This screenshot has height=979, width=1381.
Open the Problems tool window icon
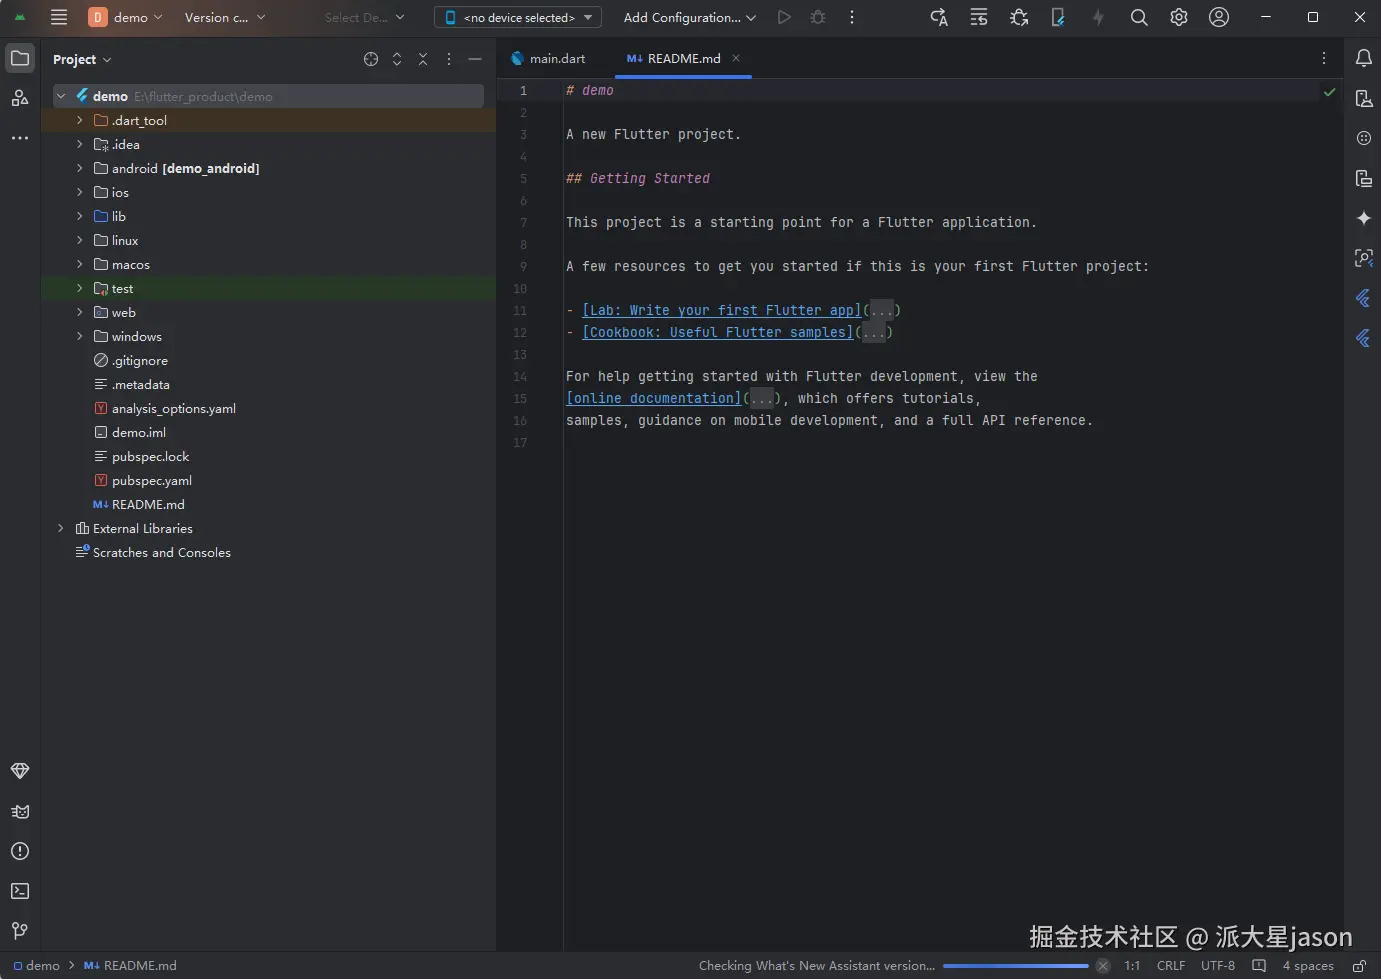(20, 851)
